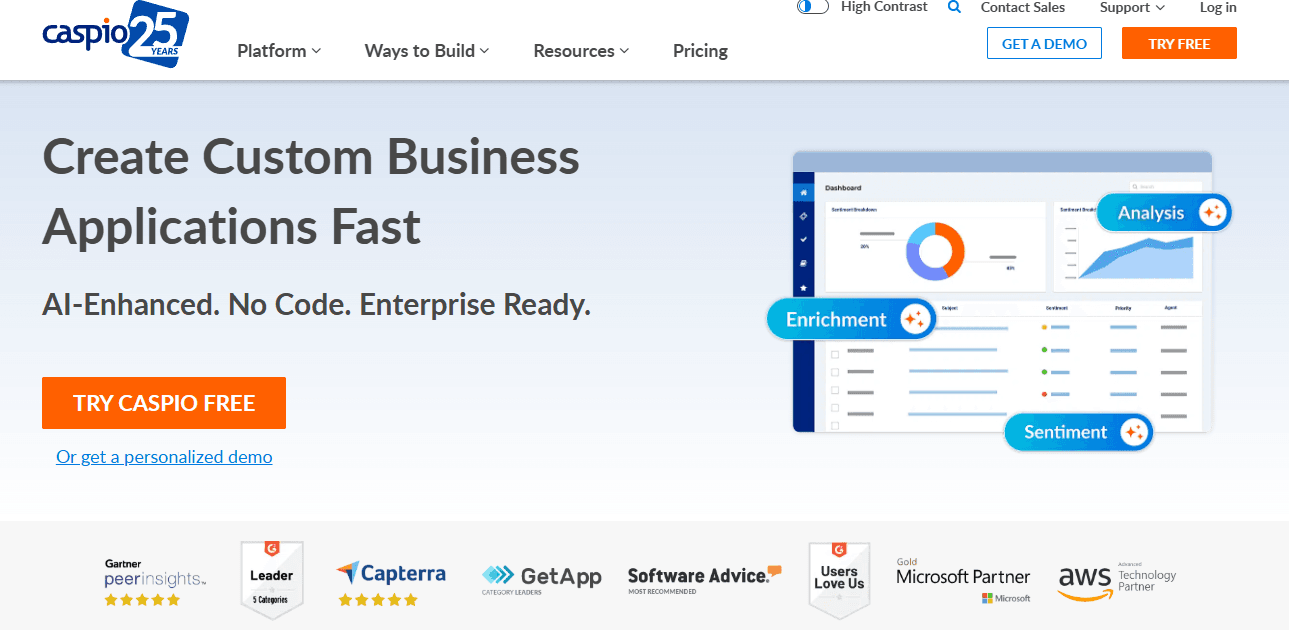Expand the Support dropdown
1289x630 pixels.
[1132, 7]
